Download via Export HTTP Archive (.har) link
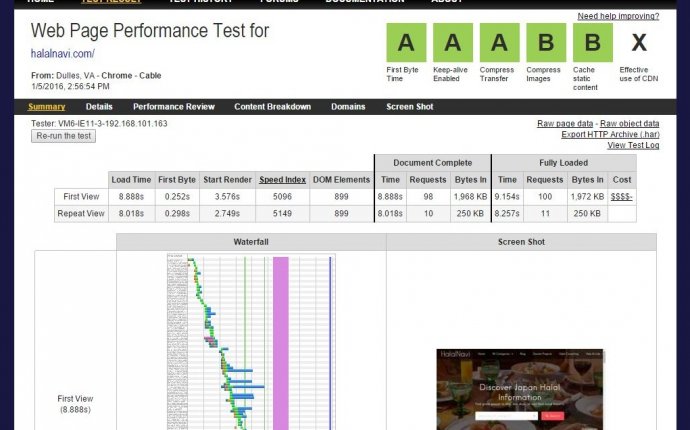This screenshot has height=430, width=690. click(x=610, y=134)
